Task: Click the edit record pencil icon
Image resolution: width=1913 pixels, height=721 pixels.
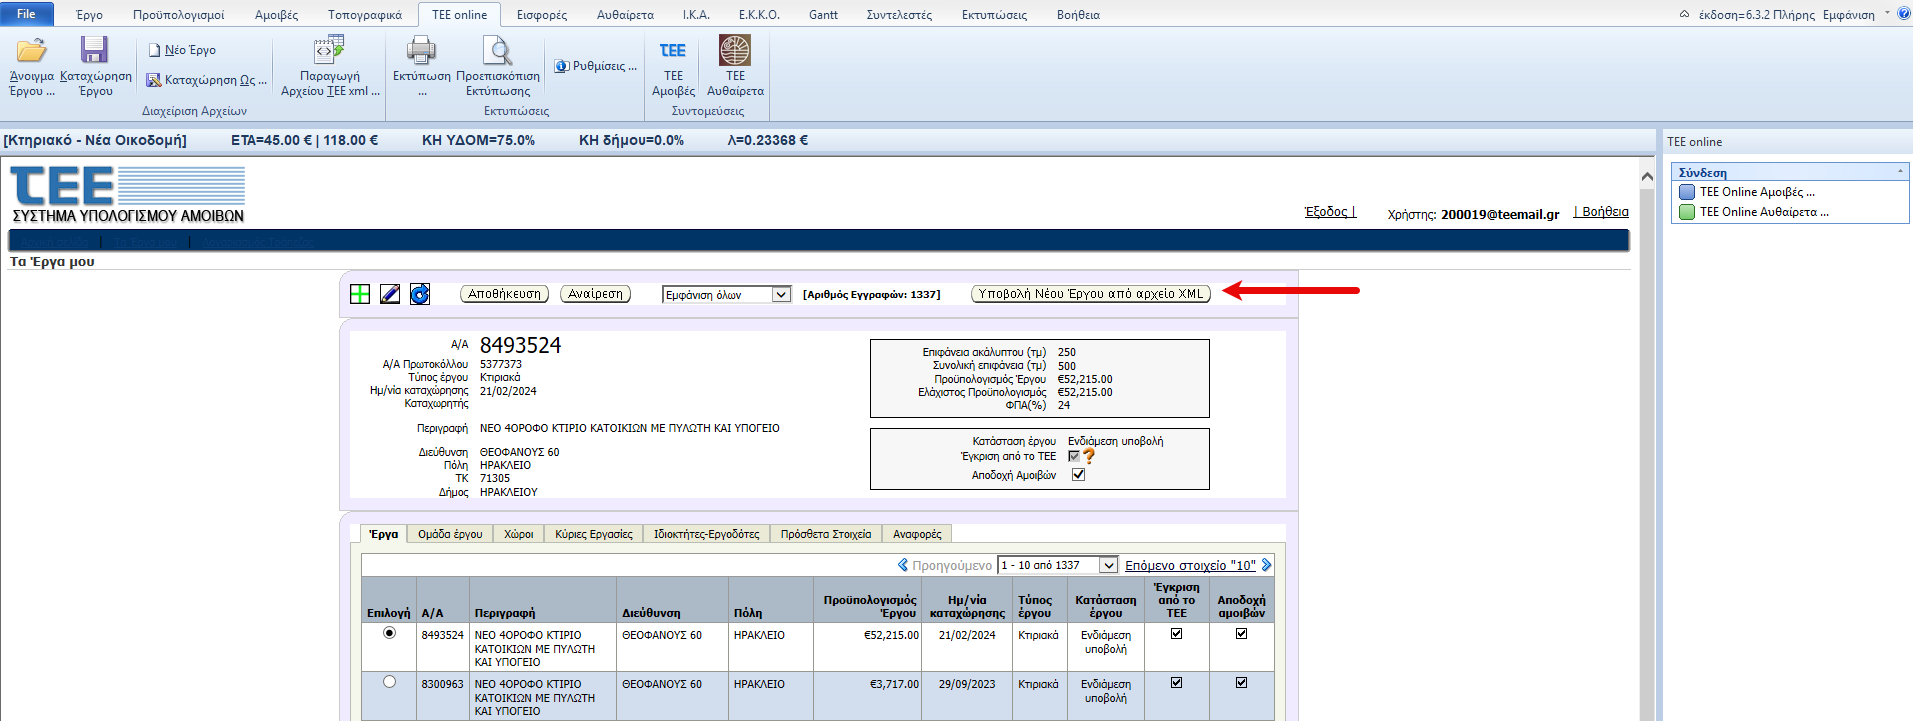Action: pyautogui.click(x=390, y=294)
